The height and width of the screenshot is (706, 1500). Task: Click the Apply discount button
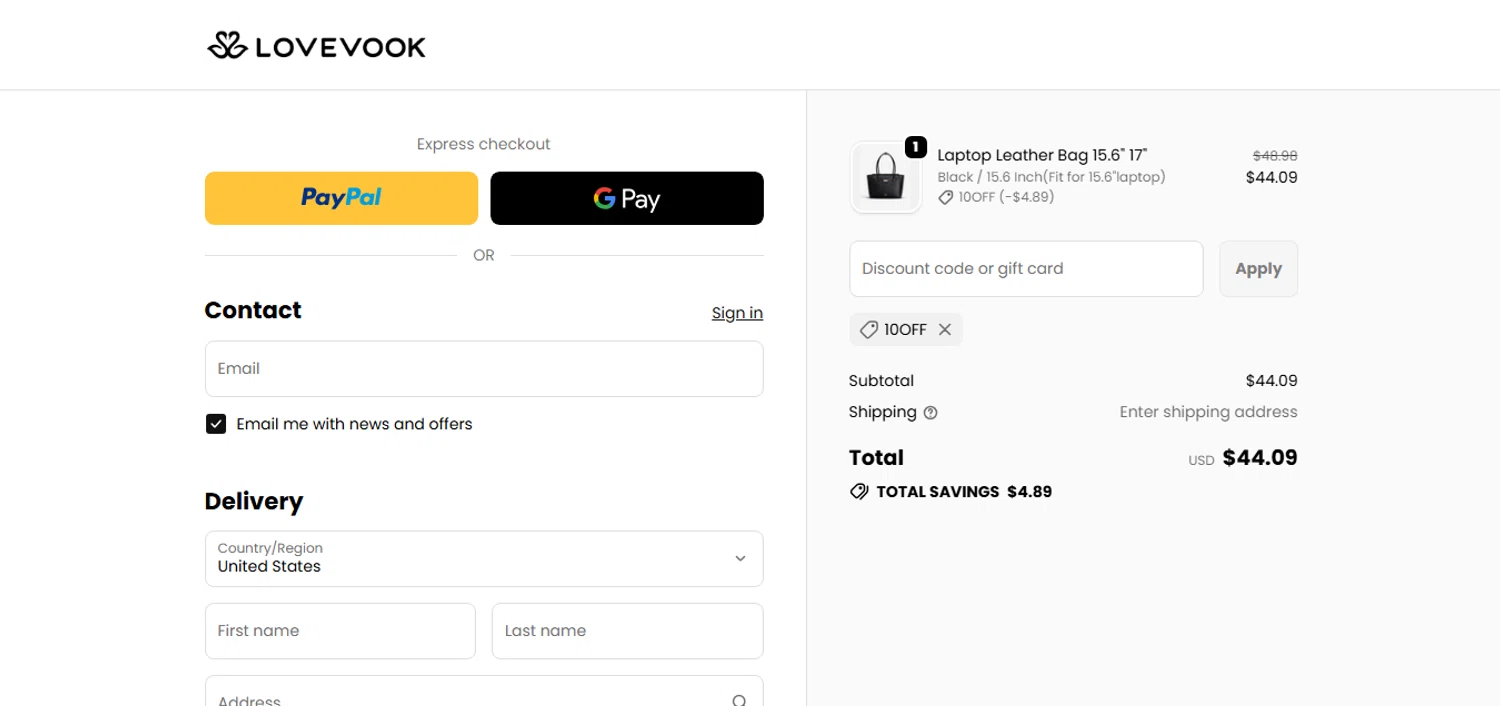coord(1258,269)
